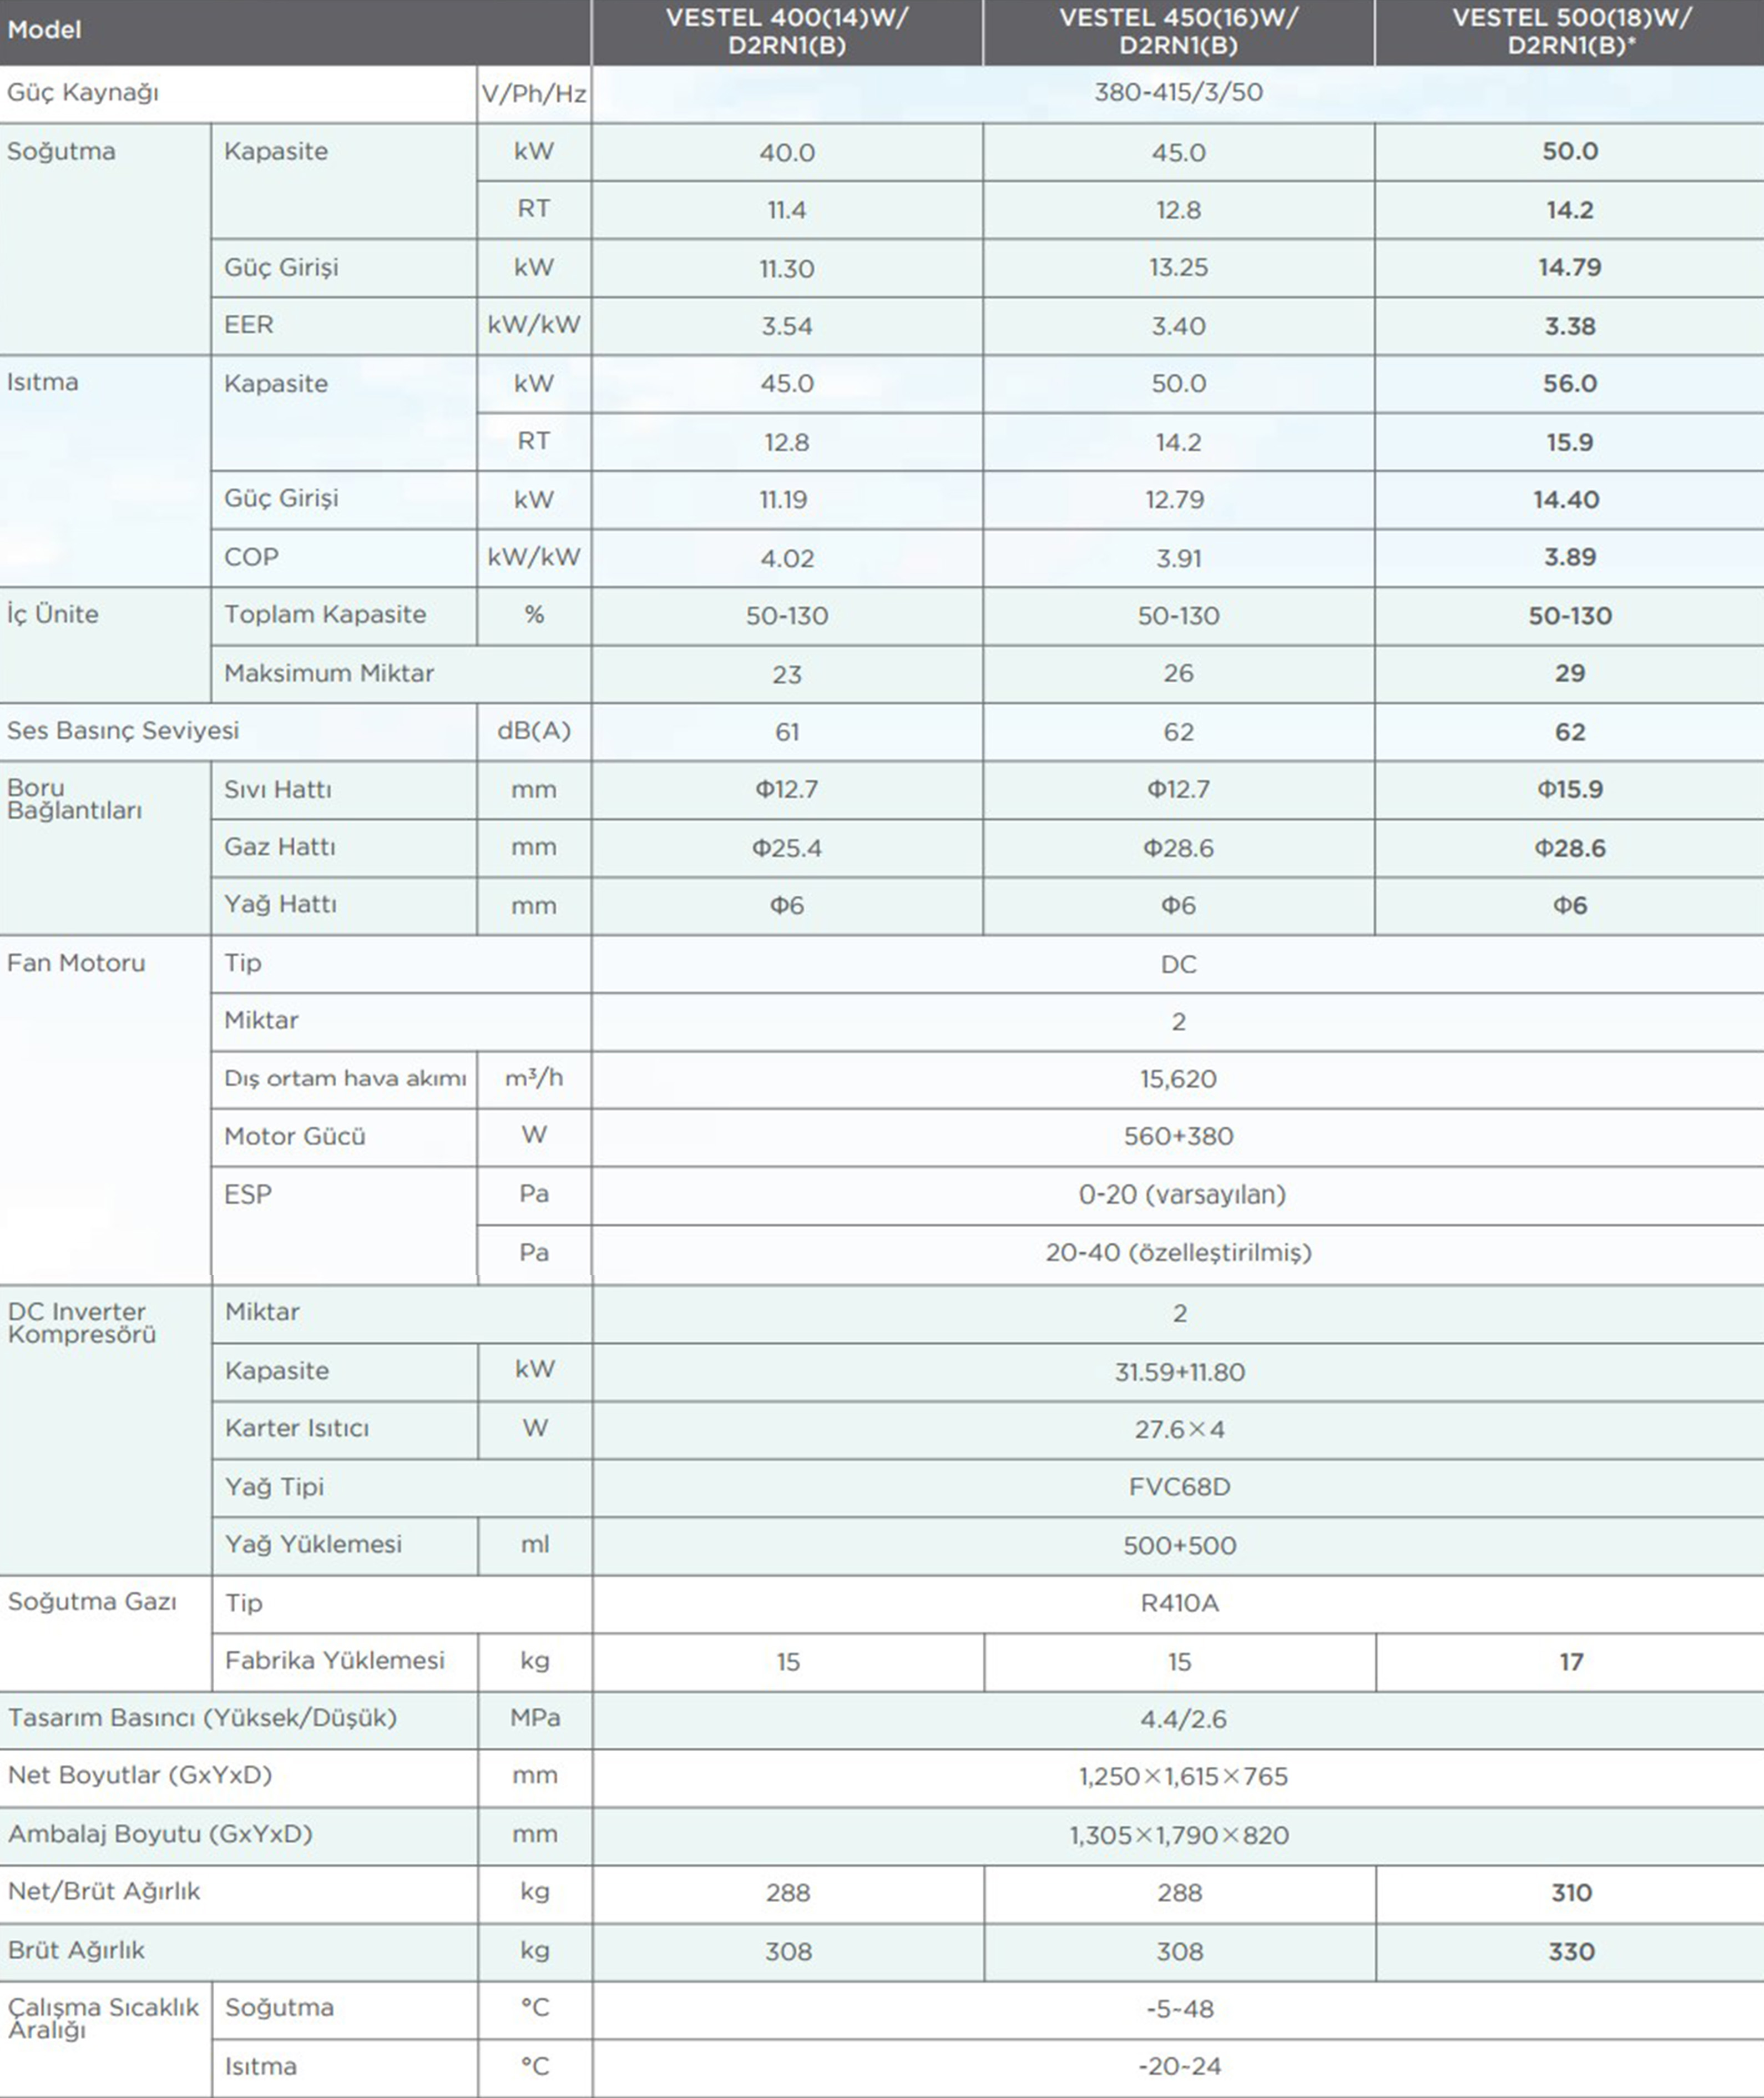Click the 'Fan Motoru' section label
This screenshot has width=1764, height=2098.
[76, 964]
